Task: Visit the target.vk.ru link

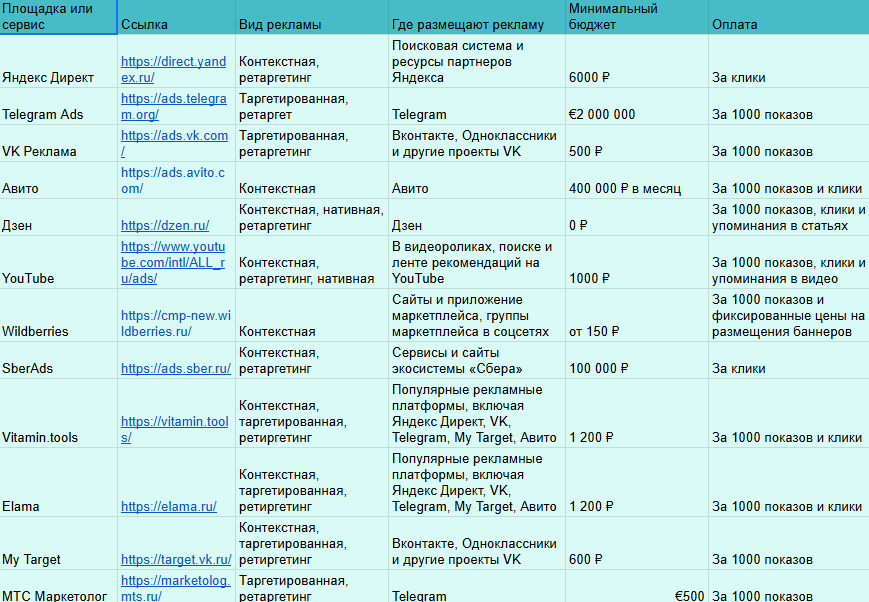Action: point(176,560)
